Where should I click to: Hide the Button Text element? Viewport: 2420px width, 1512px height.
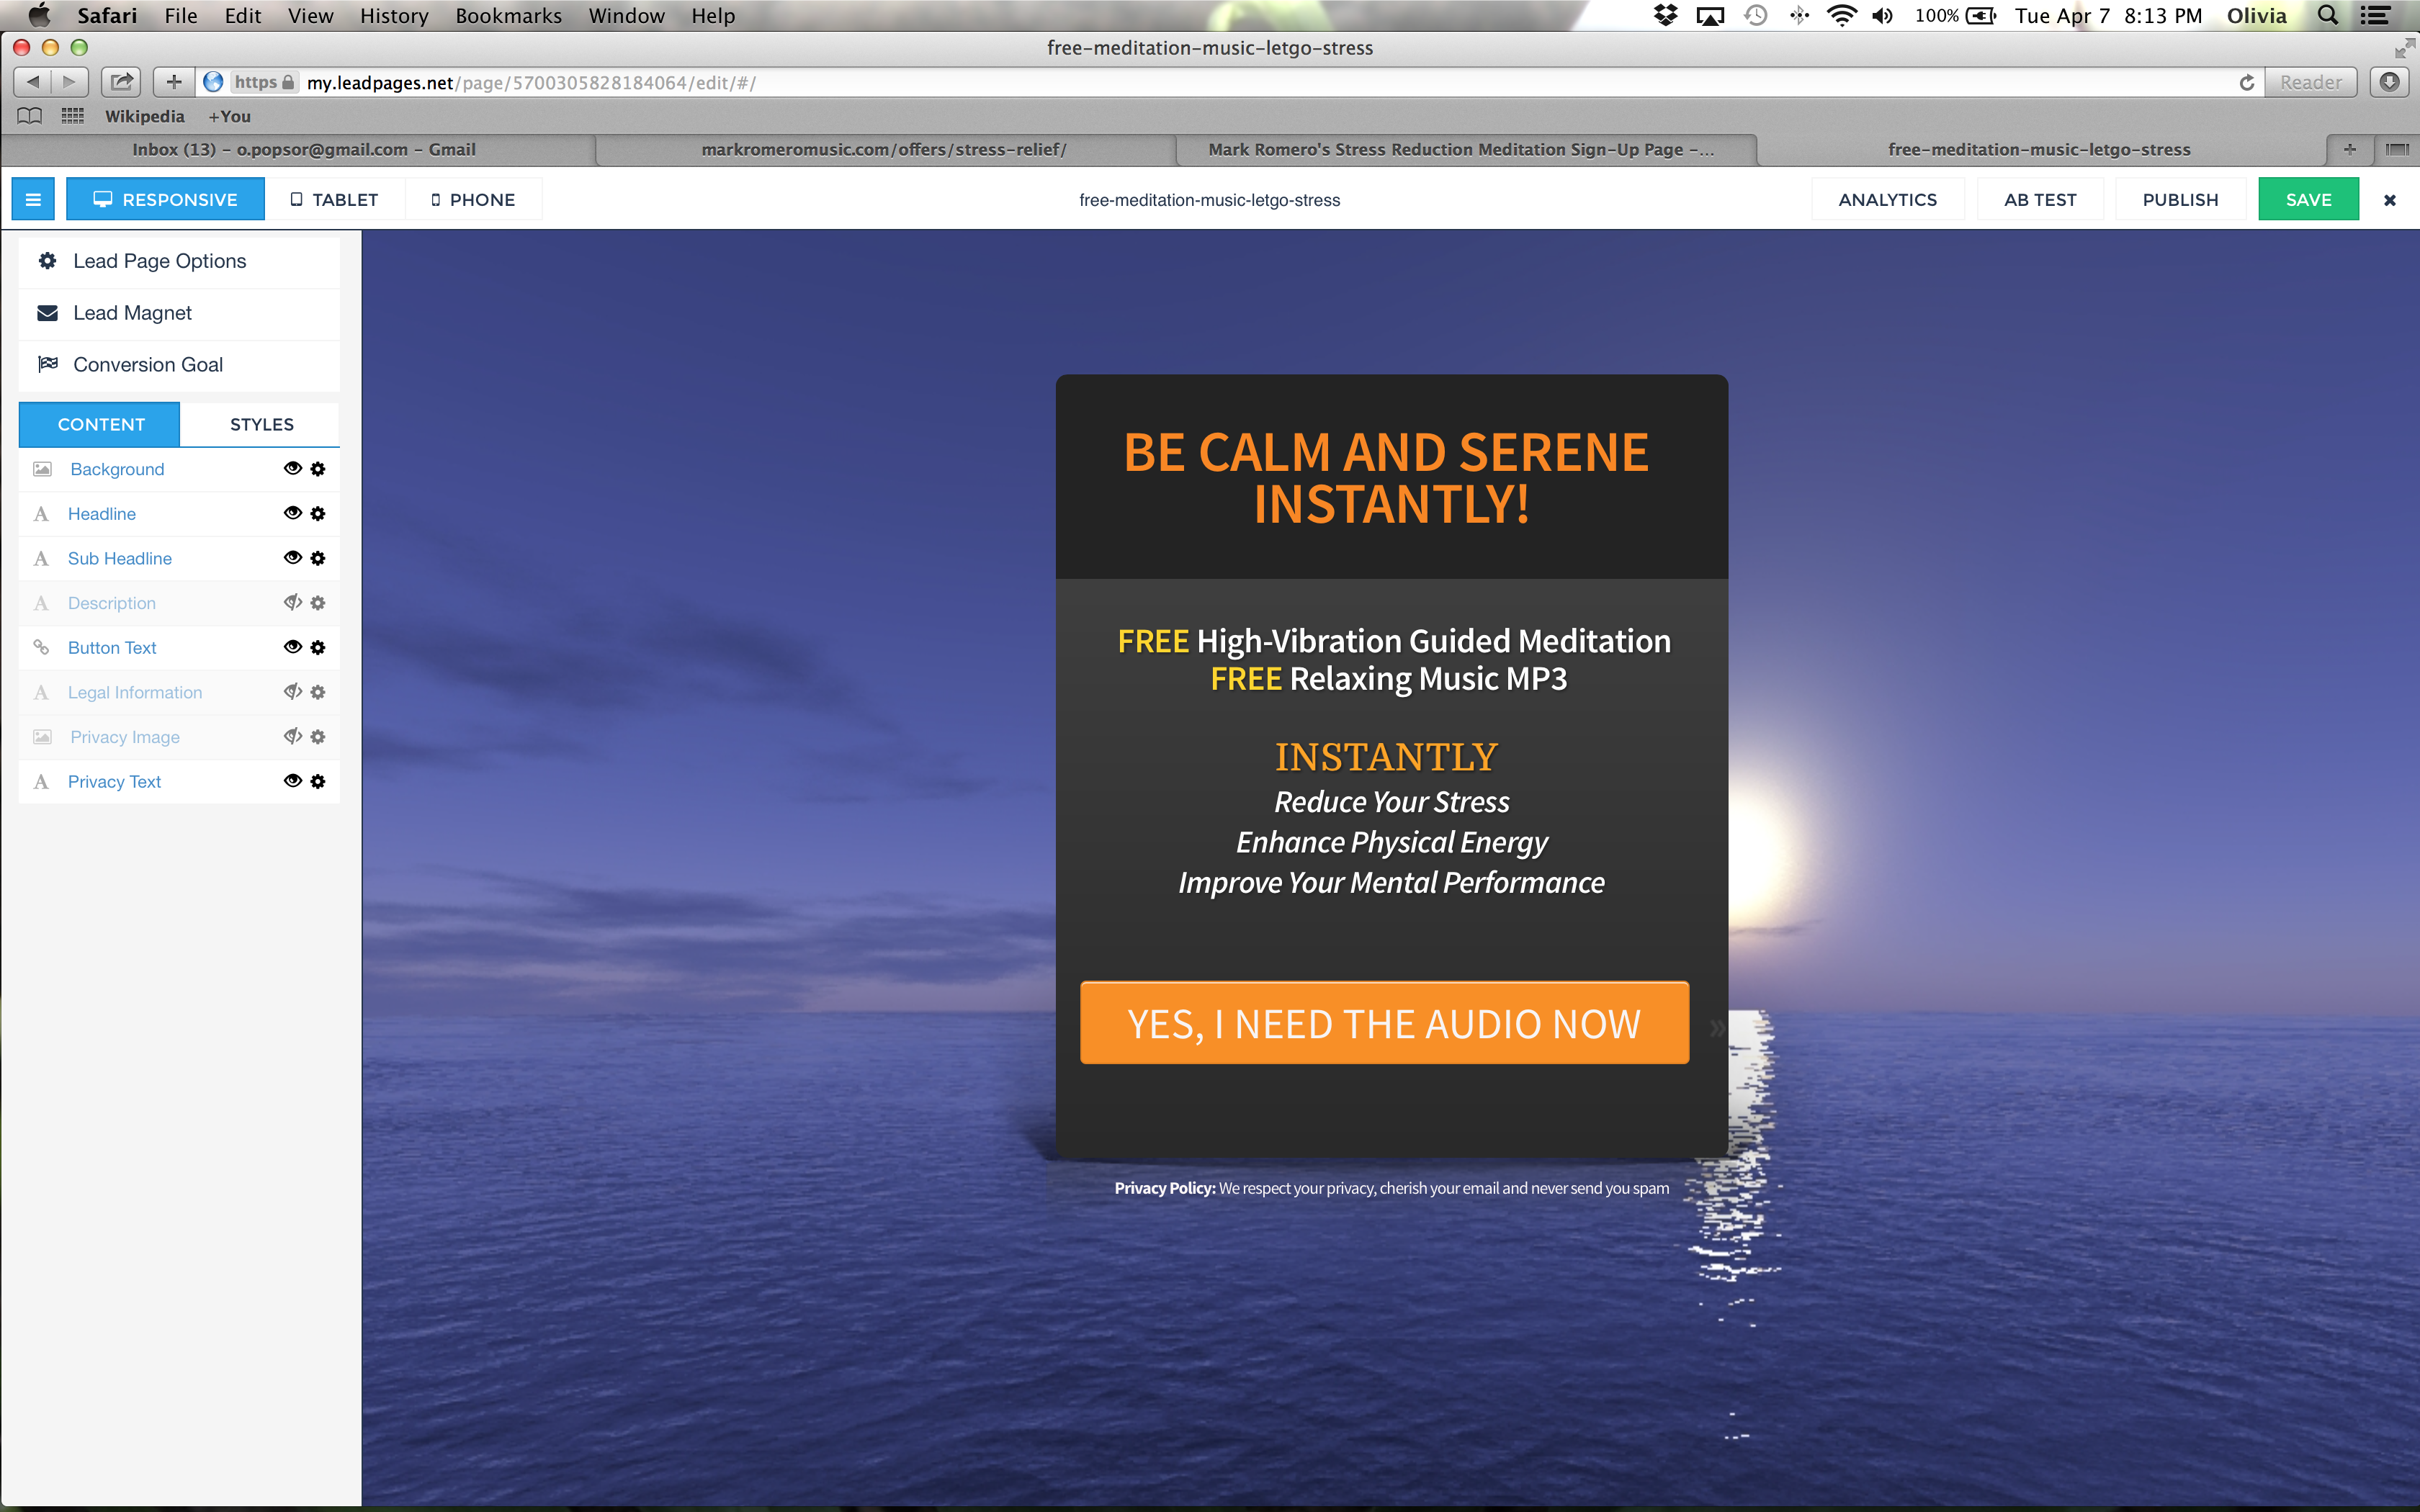[292, 647]
